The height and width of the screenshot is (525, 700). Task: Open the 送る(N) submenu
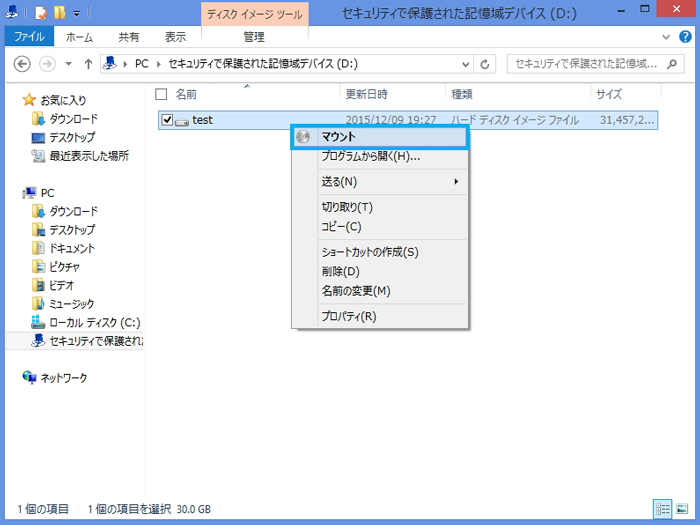[x=380, y=182]
